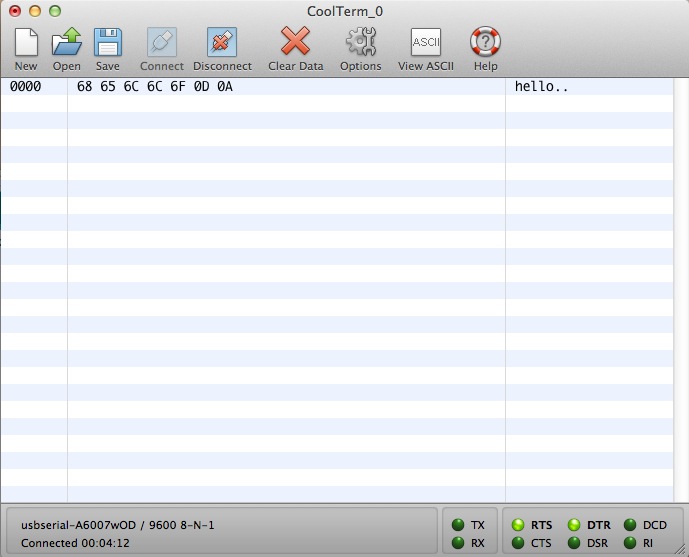Toggle the DTR signal indicator
This screenshot has width=689, height=557.
click(575, 525)
